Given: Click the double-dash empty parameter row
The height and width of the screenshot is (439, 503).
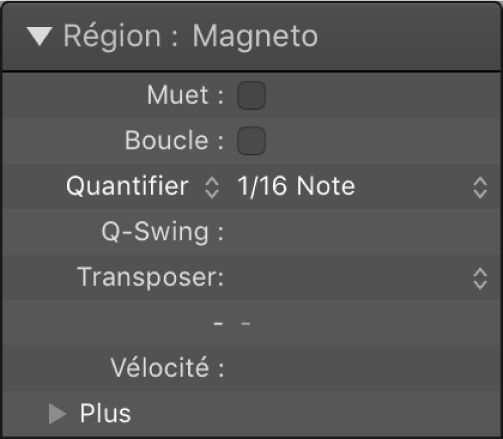Looking at the screenshot, I should (x=252, y=323).
